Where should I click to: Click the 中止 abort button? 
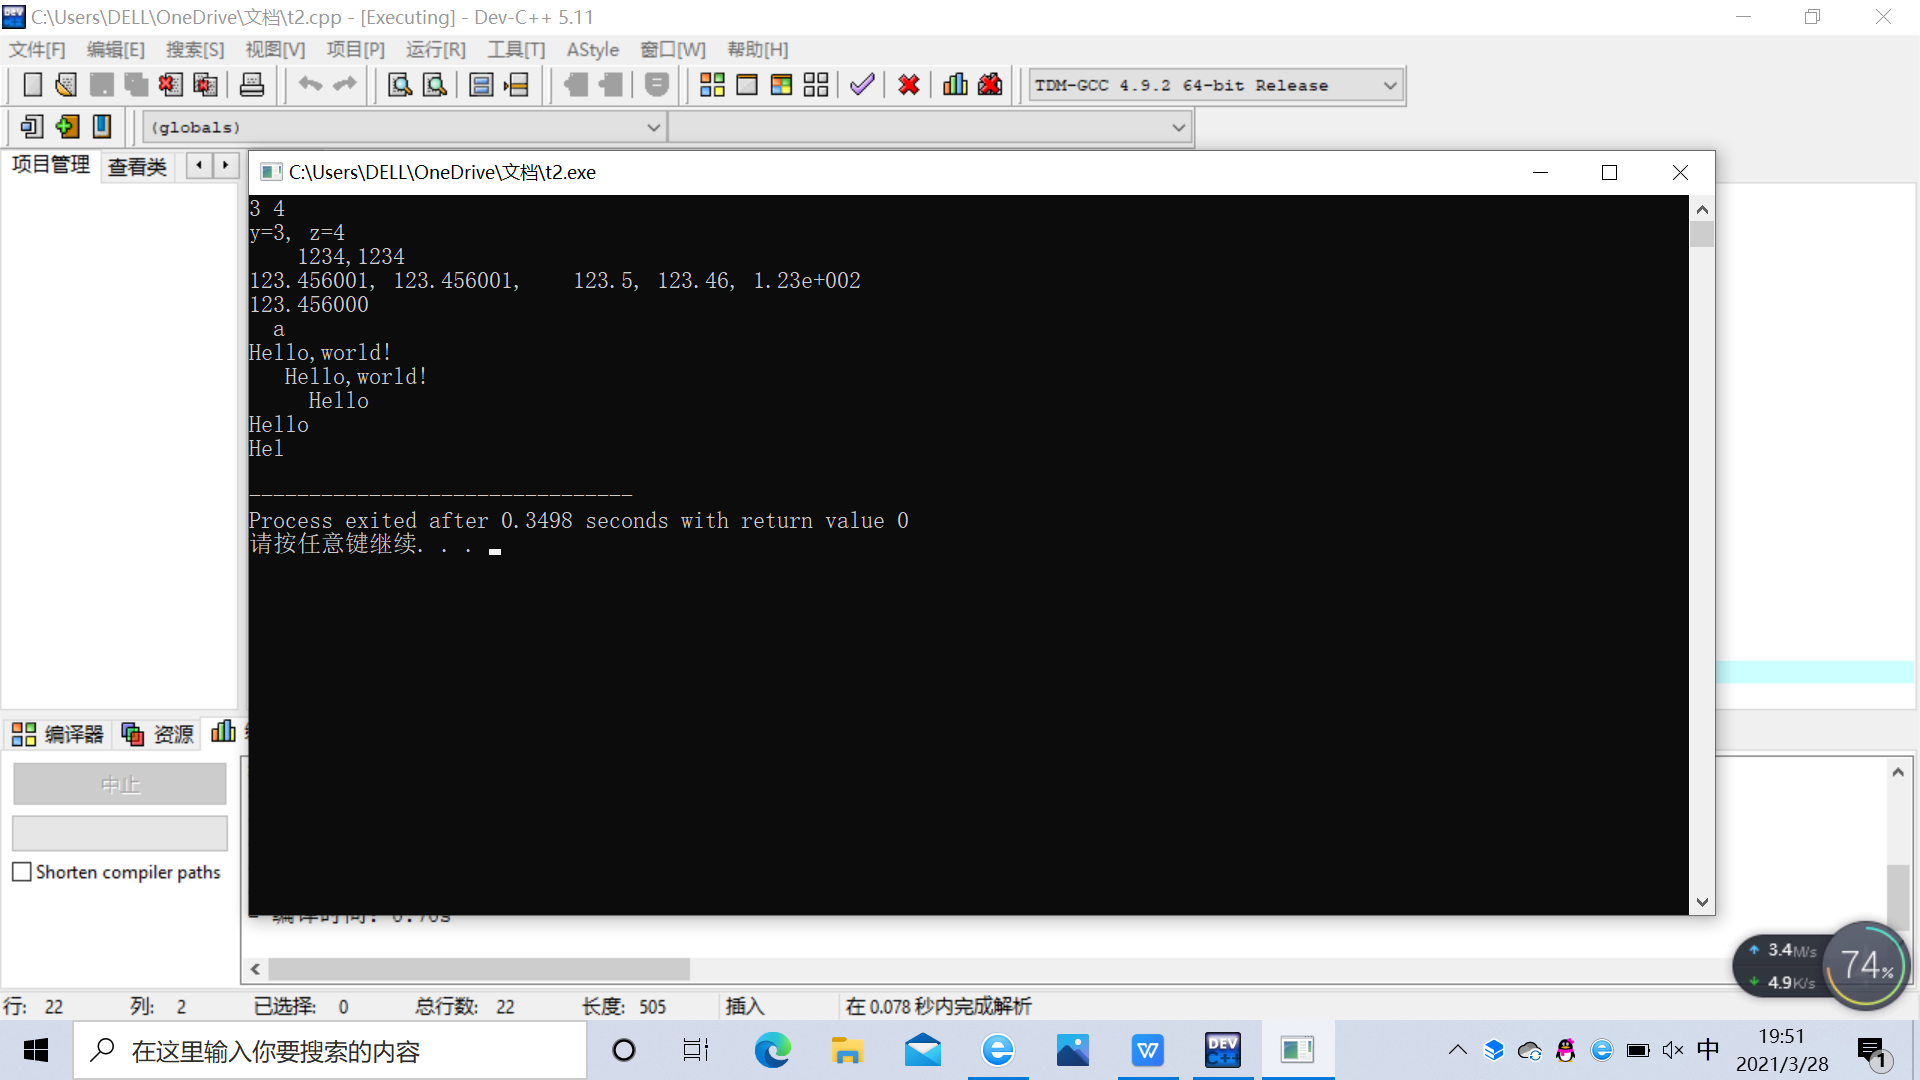[x=120, y=785]
